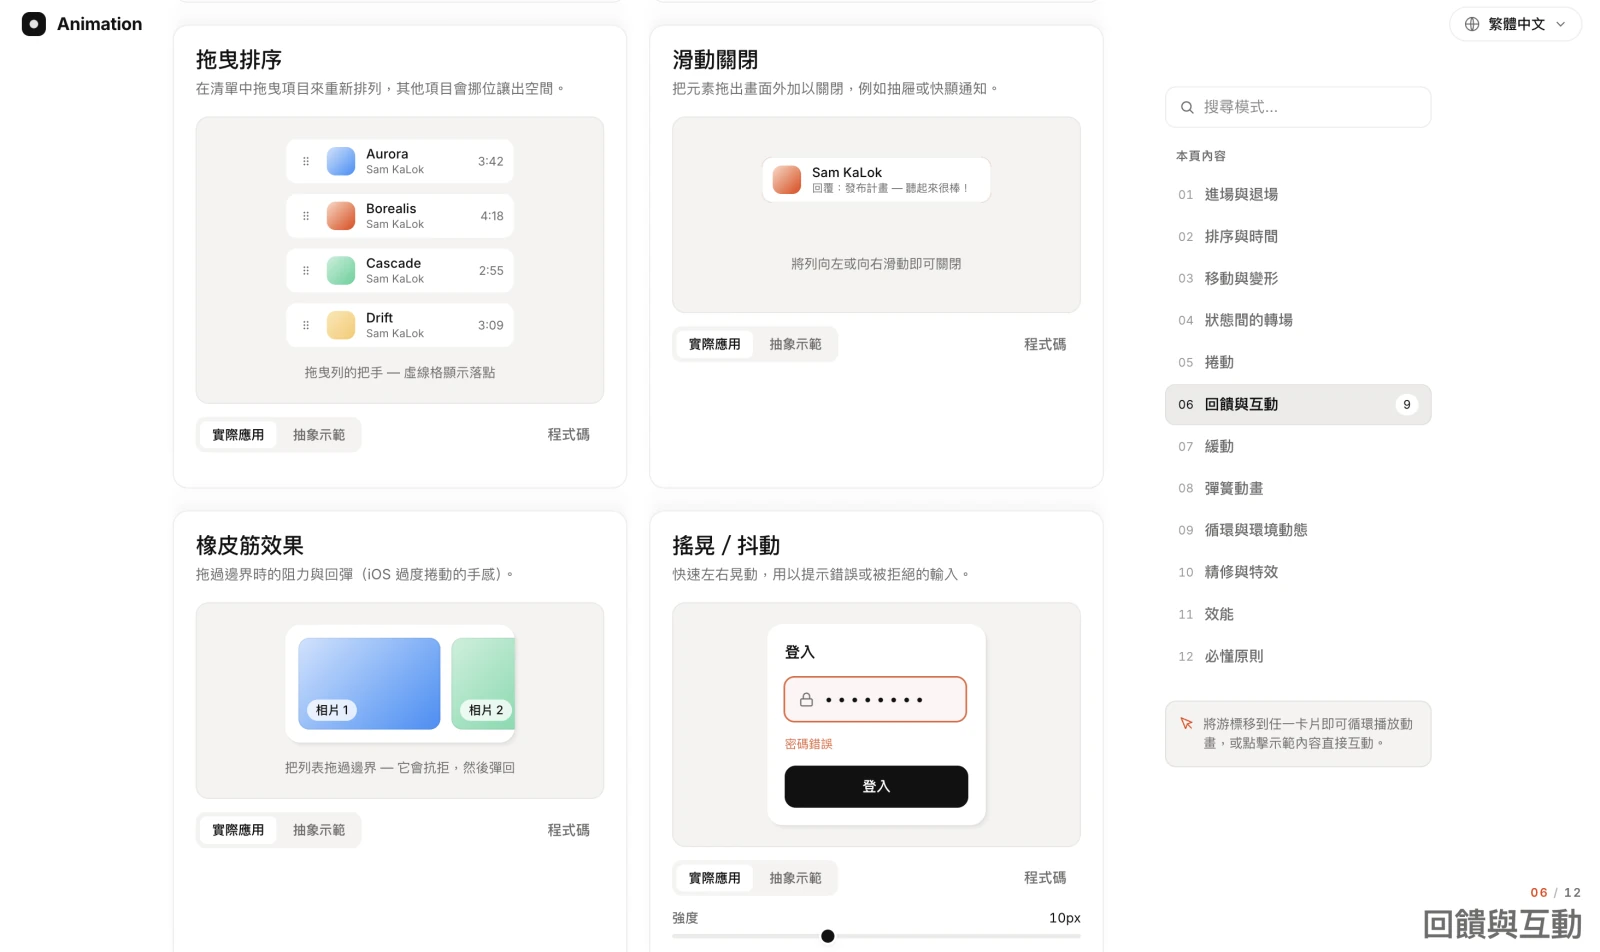This screenshot has height=952, width=1600.
Task: Click the Drift yellow album cover
Action: [341, 325]
